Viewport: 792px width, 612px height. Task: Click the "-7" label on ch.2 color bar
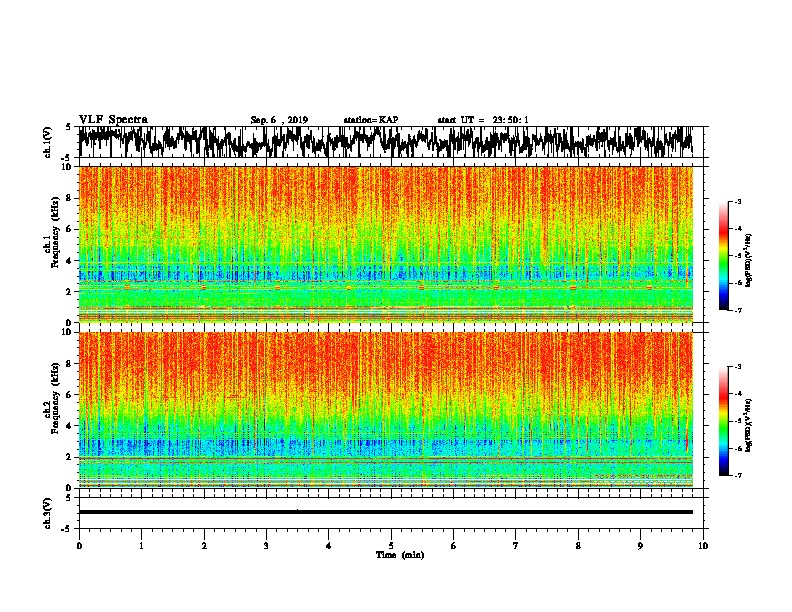tap(737, 476)
